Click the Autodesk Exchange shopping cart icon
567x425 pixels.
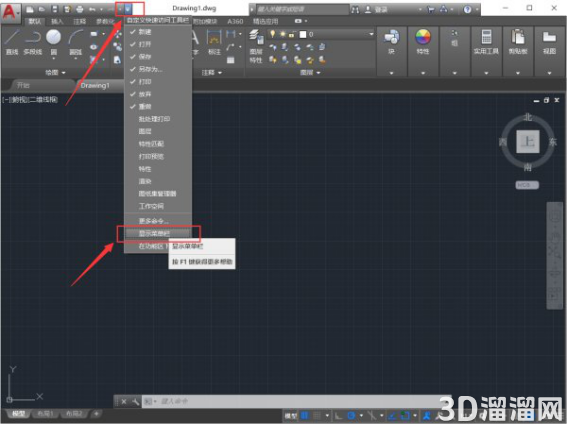[x=431, y=10]
